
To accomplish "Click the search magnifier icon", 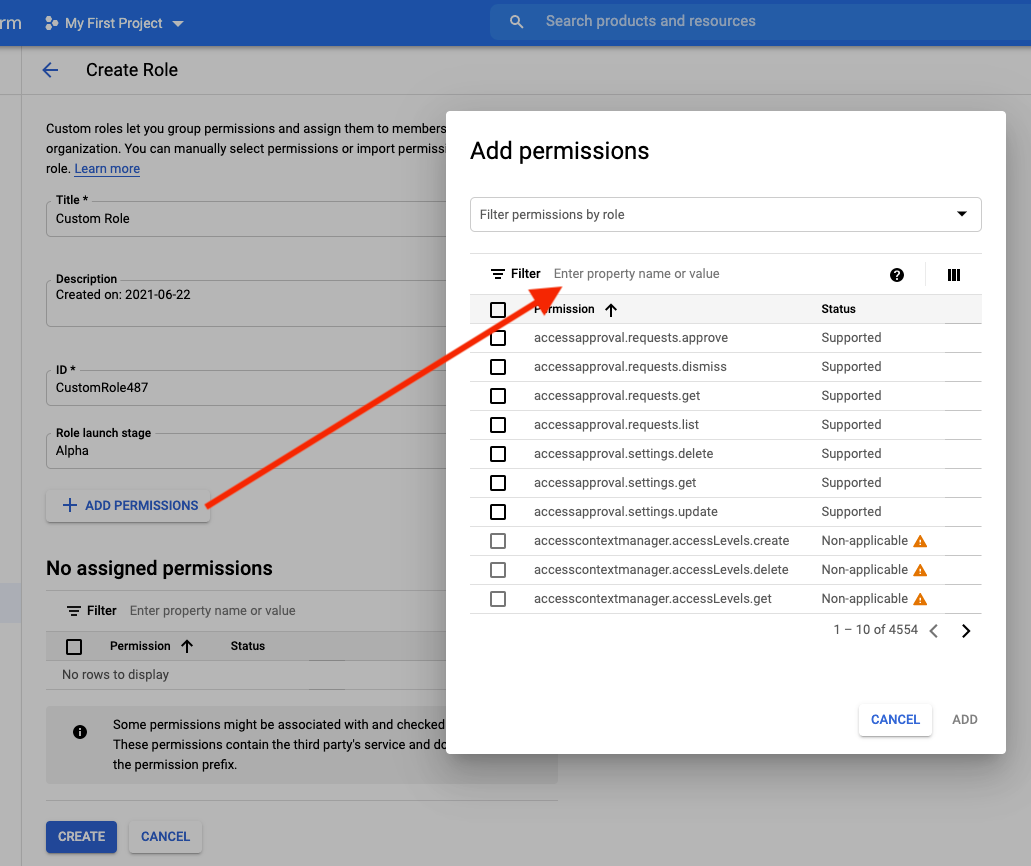I will pos(517,22).
